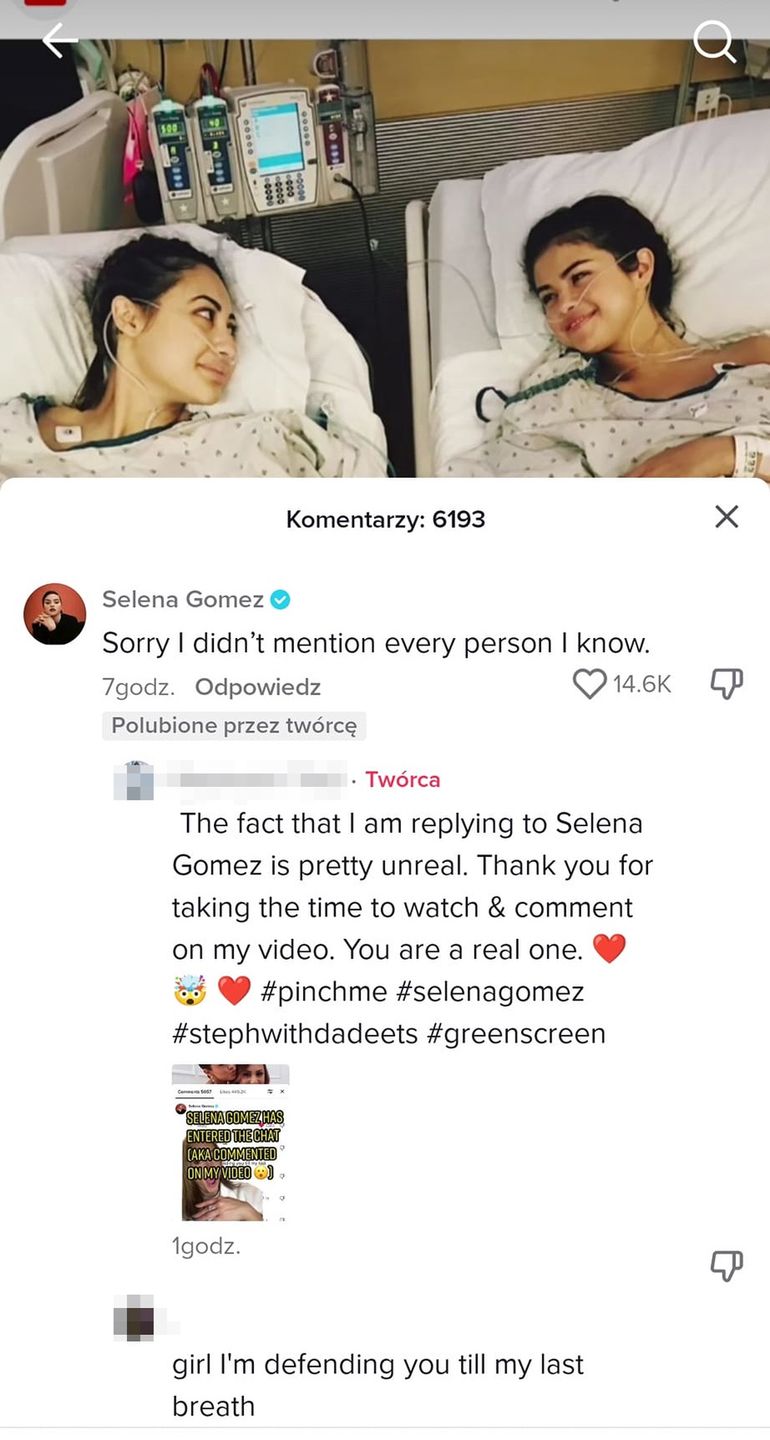The image size is (770, 1440).
Task: Select the #greenscreen hashtag
Action: [x=516, y=1033]
